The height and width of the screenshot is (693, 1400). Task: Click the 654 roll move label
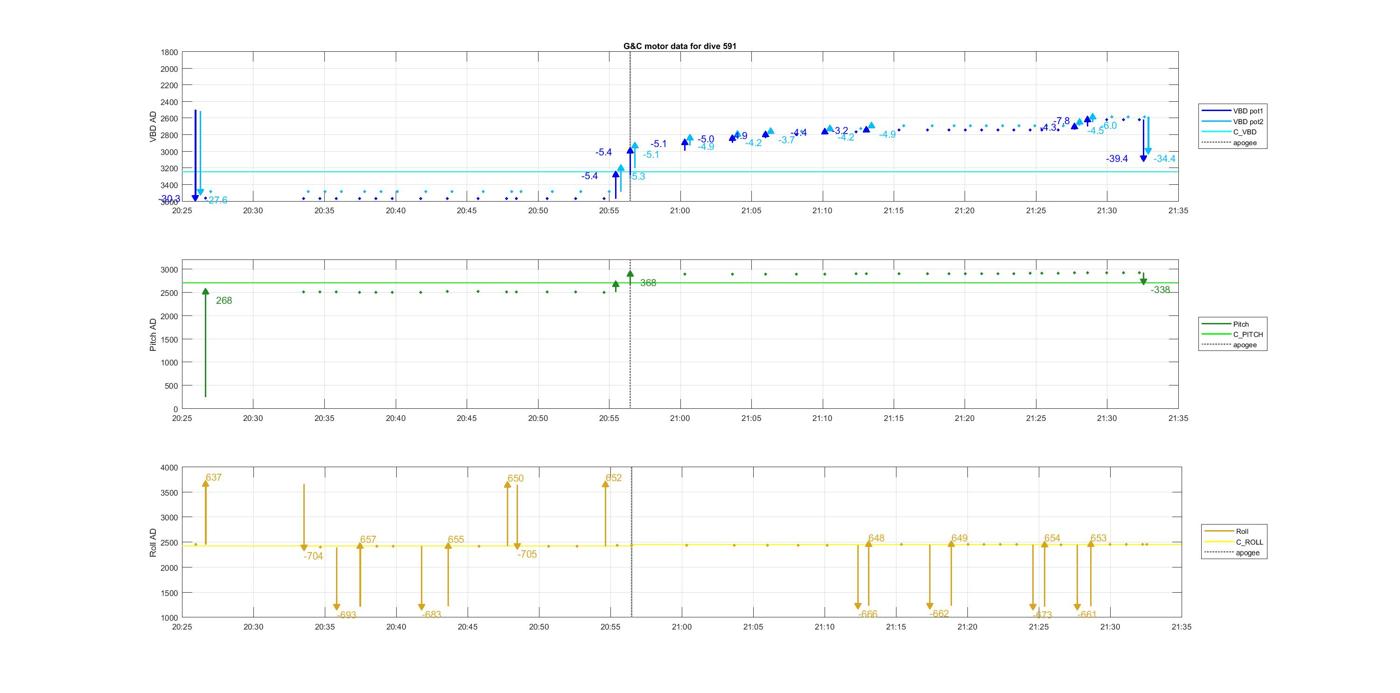(1052, 539)
